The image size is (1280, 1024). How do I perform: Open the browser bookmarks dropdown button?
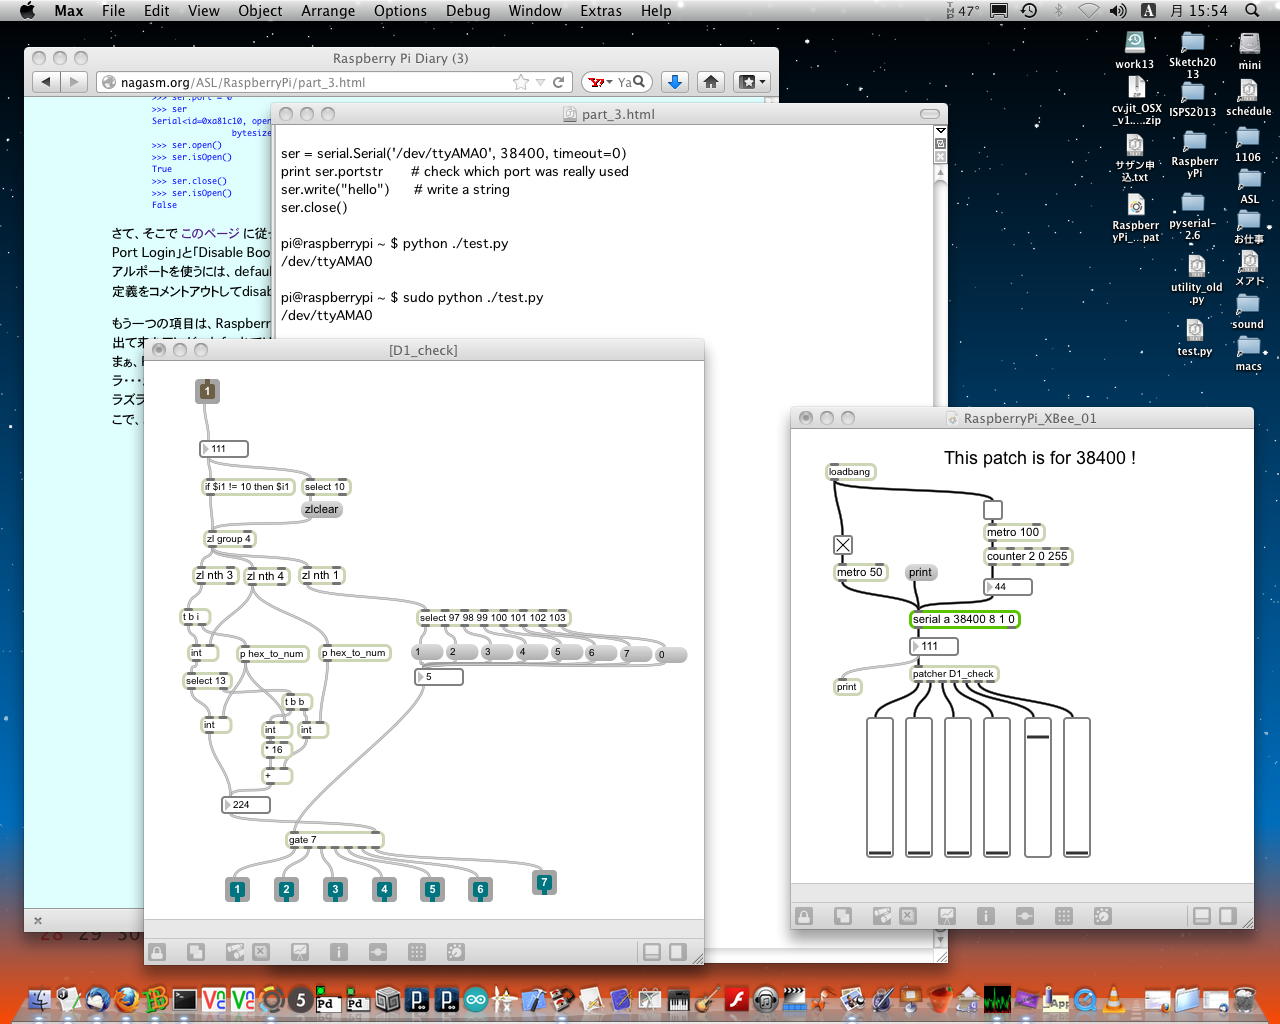pos(751,82)
